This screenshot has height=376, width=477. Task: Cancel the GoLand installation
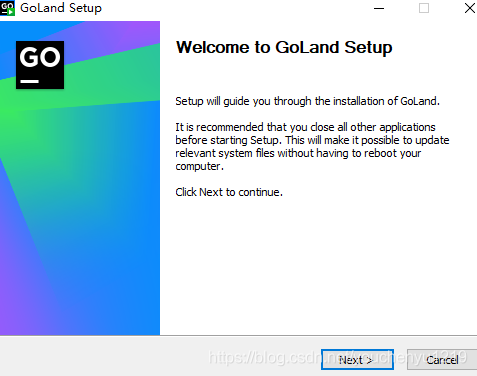pos(442,359)
